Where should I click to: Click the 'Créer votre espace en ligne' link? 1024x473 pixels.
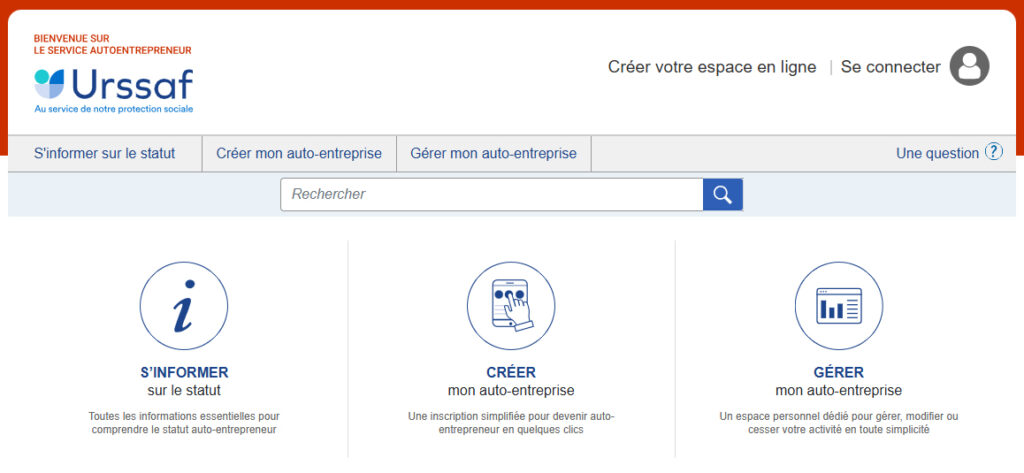pyautogui.click(x=711, y=67)
